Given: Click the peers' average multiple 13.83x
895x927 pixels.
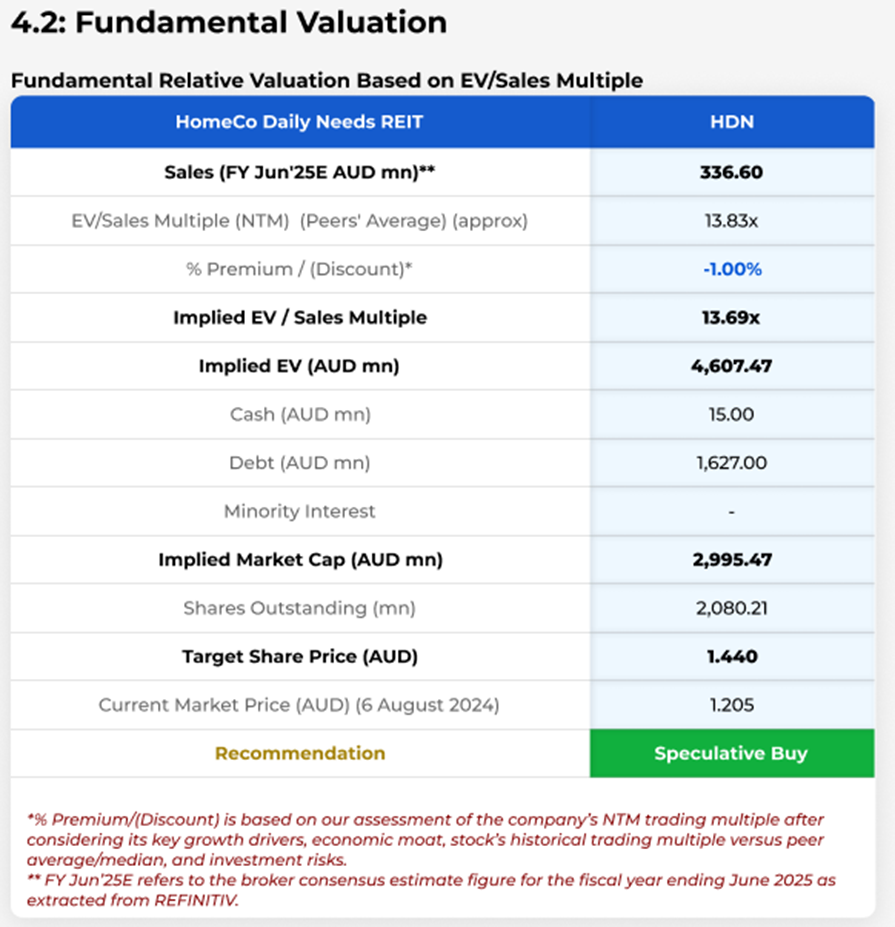Looking at the screenshot, I should coord(731,220).
